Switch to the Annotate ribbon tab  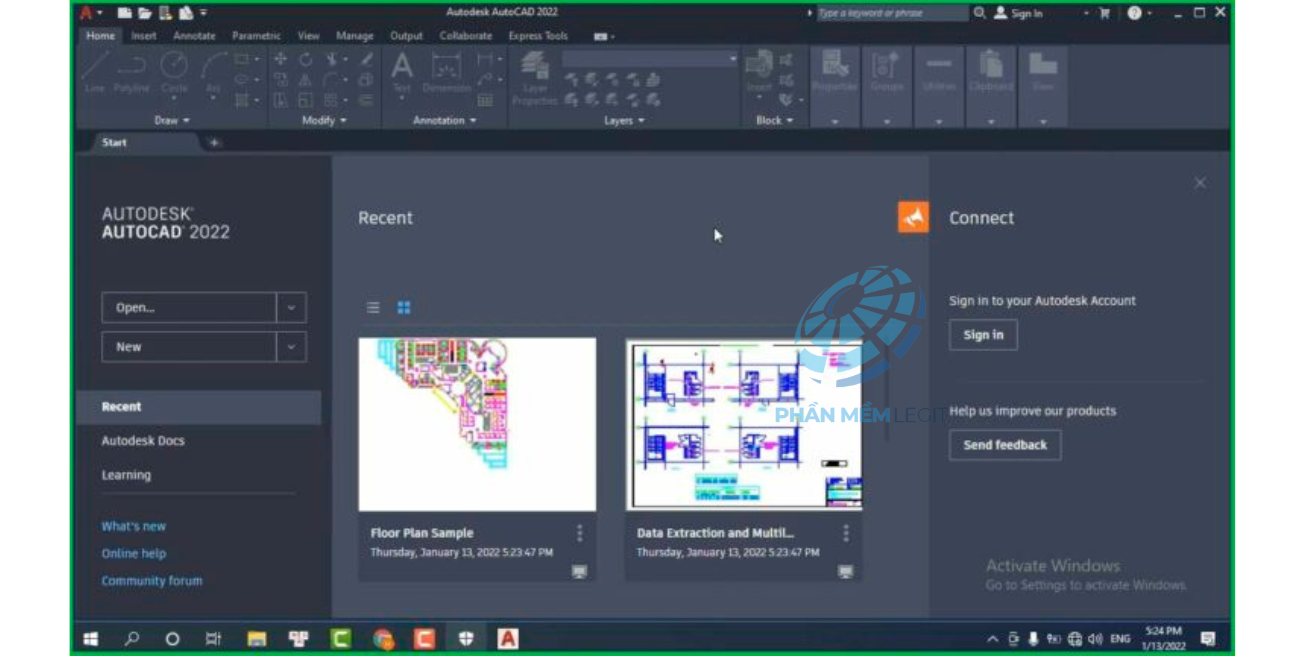pos(194,36)
